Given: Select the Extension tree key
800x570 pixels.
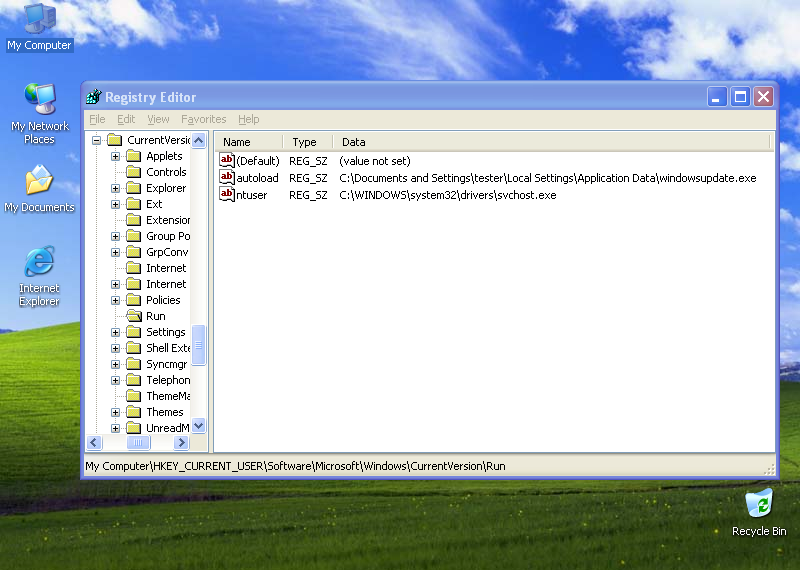Looking at the screenshot, I should click(x=168, y=220).
